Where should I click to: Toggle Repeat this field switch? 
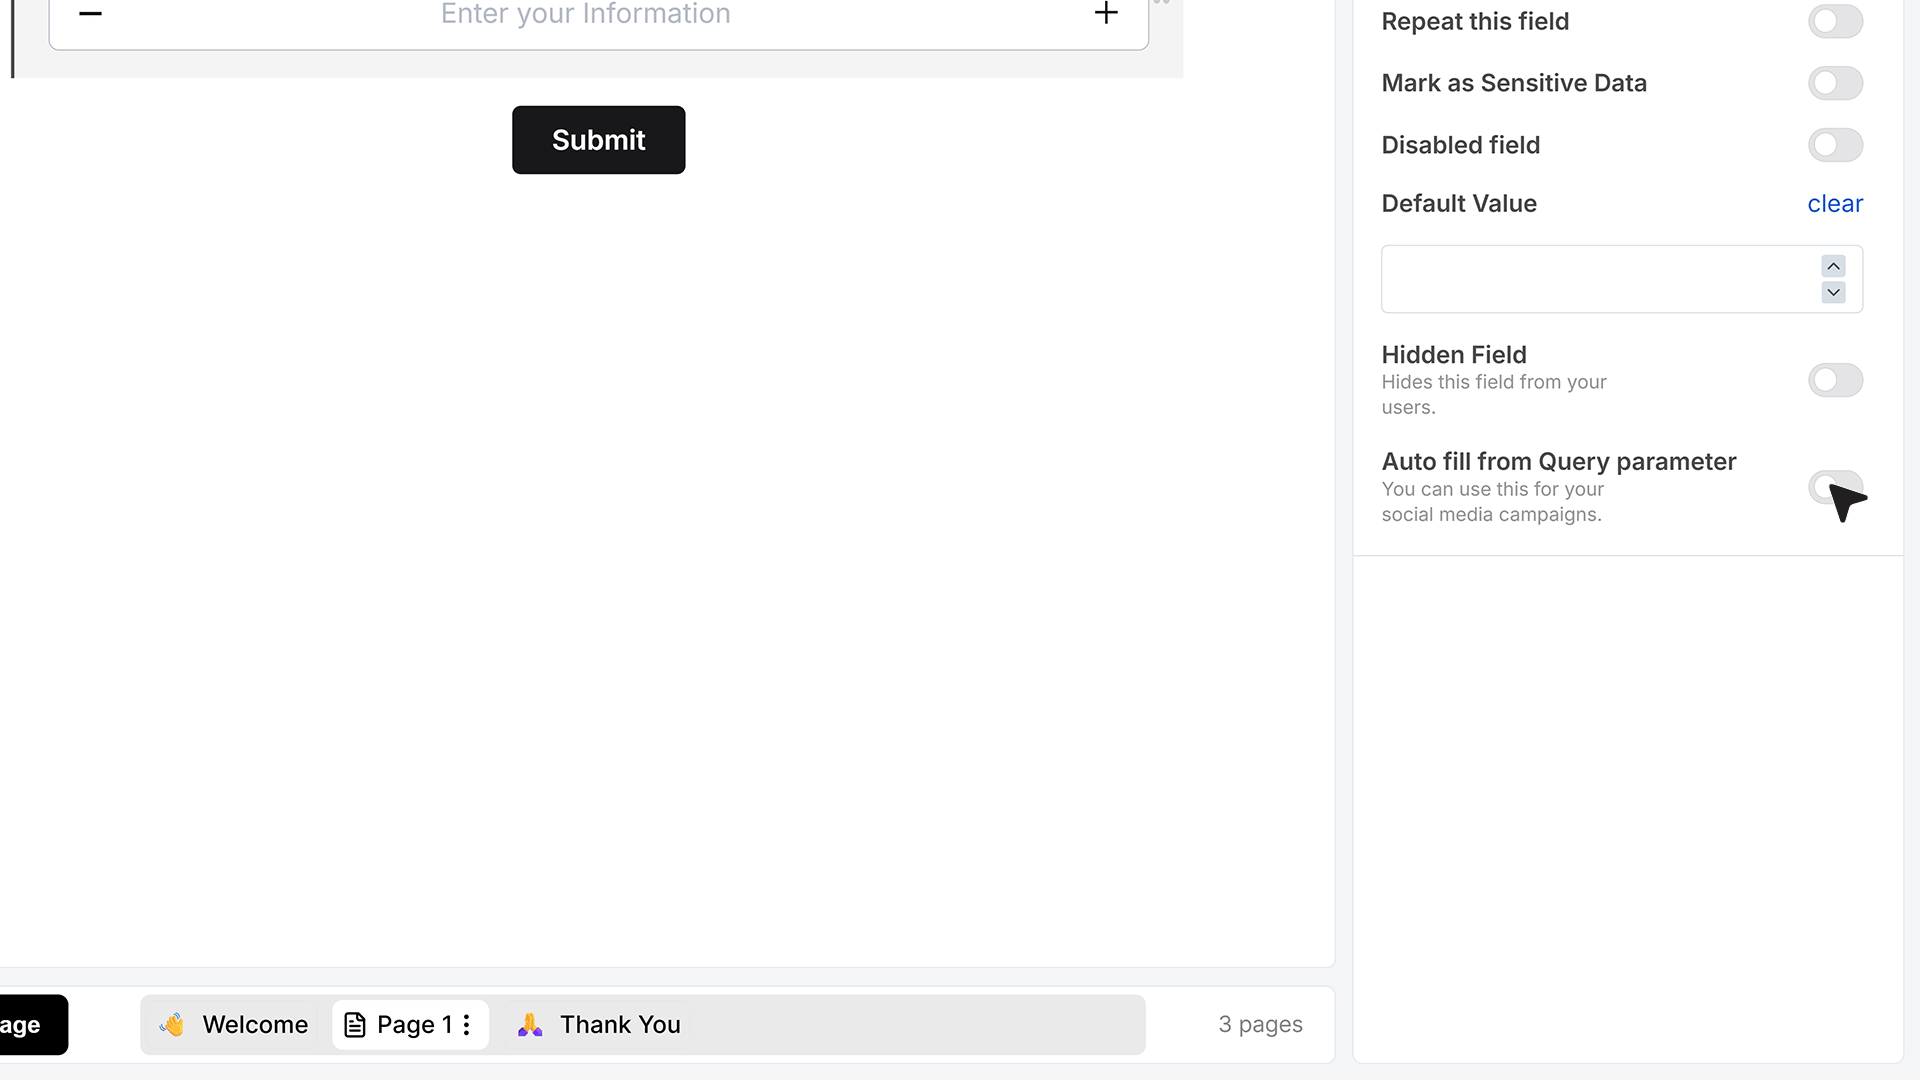click(x=1835, y=21)
